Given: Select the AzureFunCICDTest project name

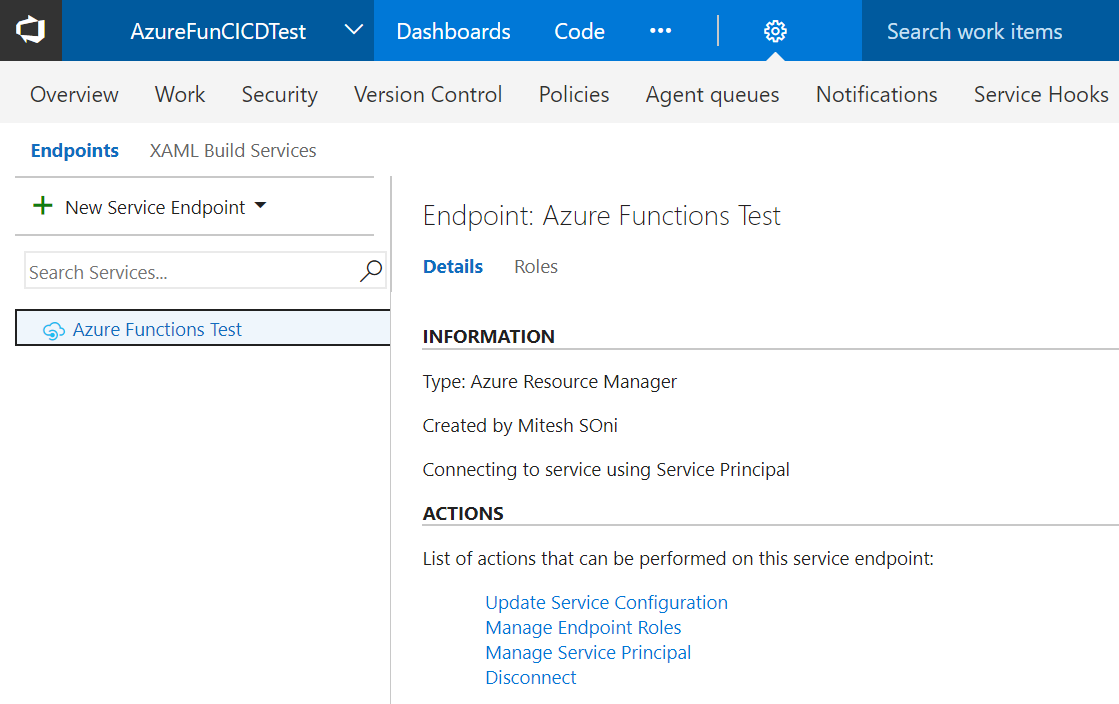Looking at the screenshot, I should (218, 31).
